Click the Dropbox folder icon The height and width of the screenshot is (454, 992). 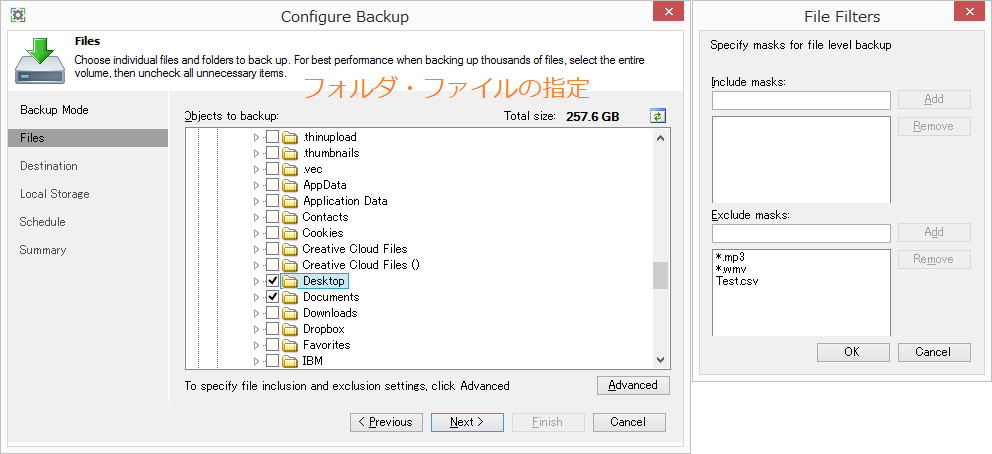click(x=290, y=329)
